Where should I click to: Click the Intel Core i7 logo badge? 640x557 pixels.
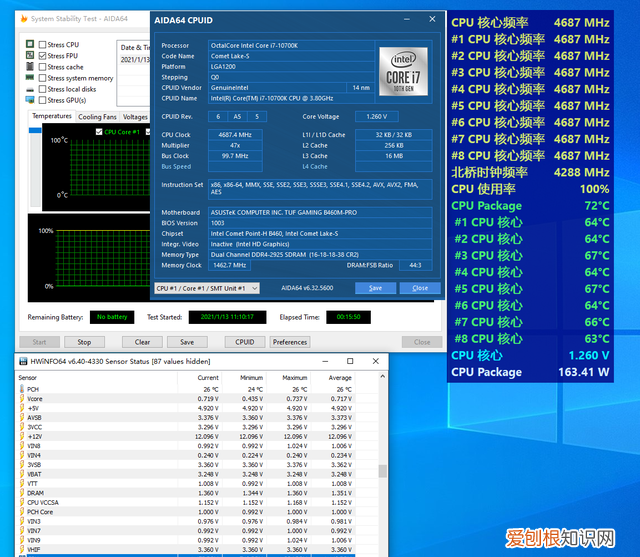pos(403,71)
